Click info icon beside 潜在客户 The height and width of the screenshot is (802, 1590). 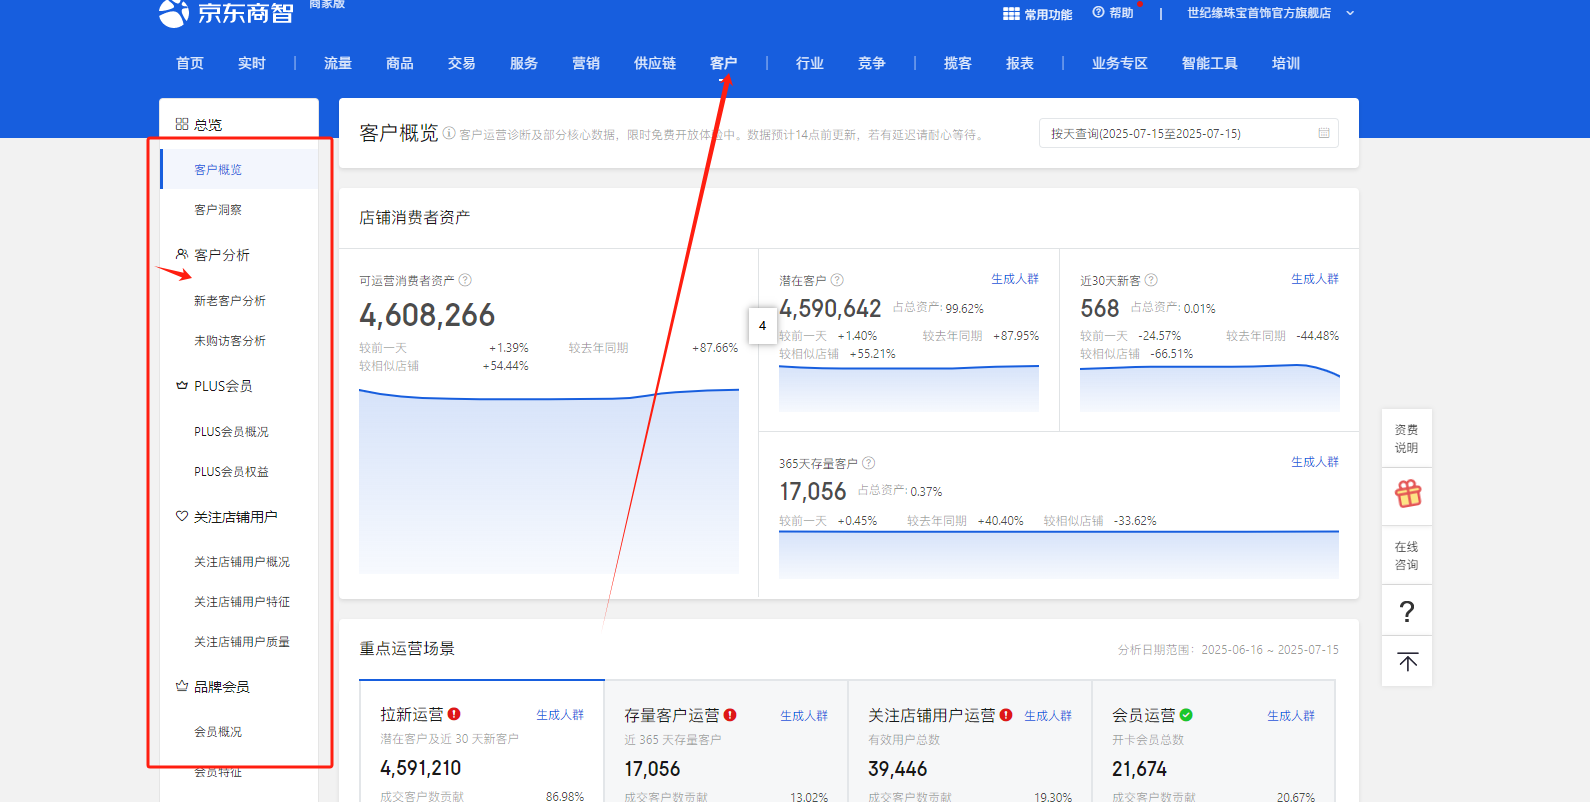(837, 281)
